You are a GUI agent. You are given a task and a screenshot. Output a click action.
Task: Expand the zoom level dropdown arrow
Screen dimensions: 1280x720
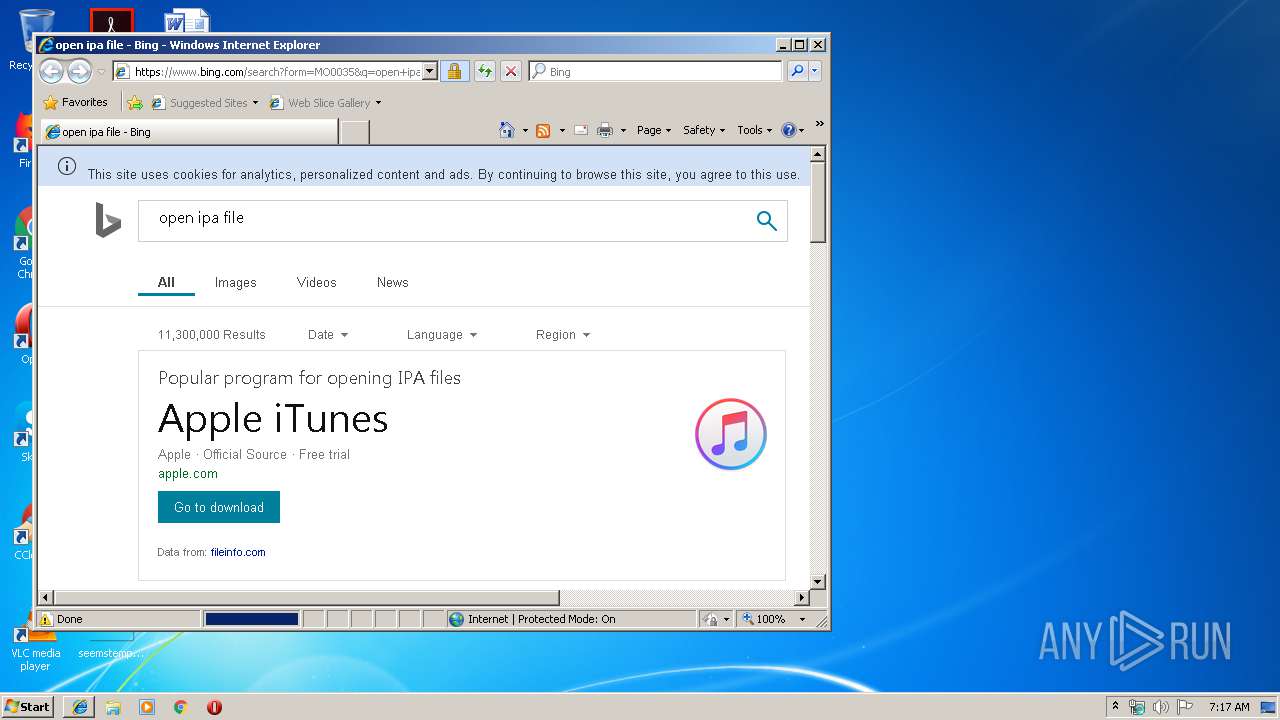pos(802,619)
